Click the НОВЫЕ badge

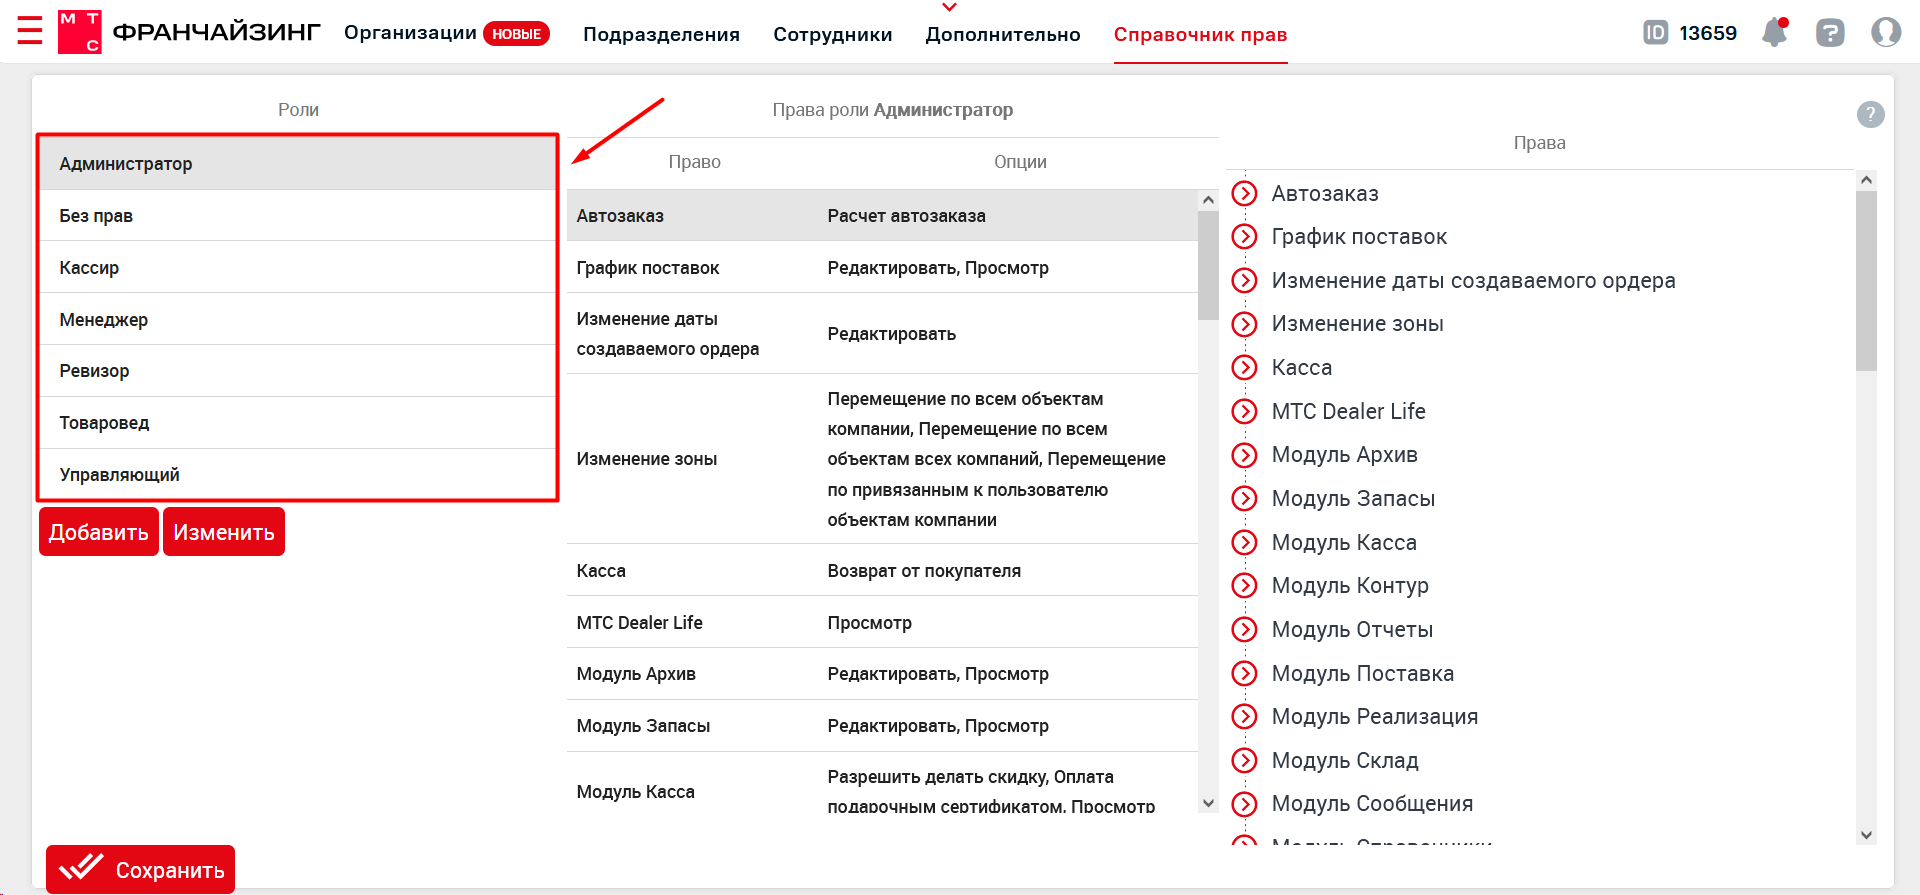point(516,34)
